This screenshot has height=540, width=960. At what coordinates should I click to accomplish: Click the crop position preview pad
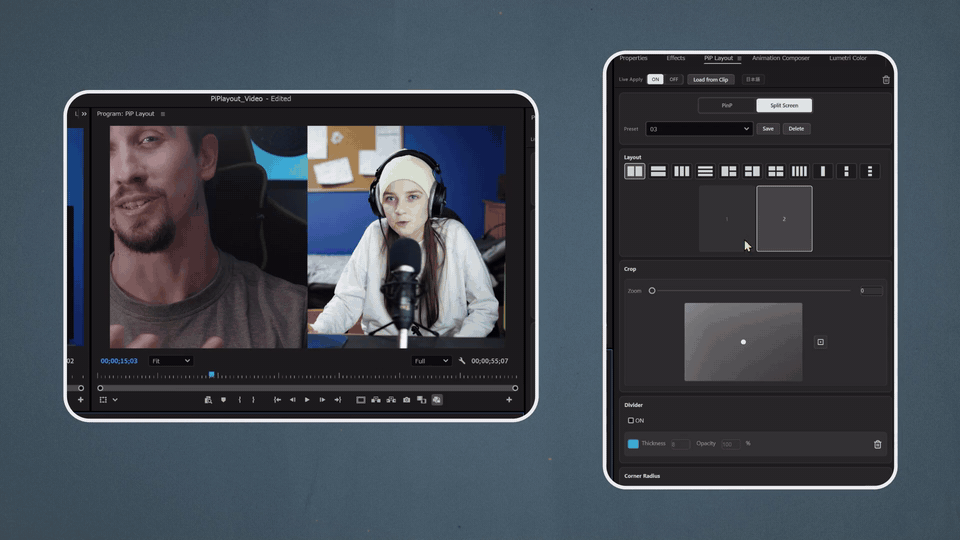pos(743,342)
